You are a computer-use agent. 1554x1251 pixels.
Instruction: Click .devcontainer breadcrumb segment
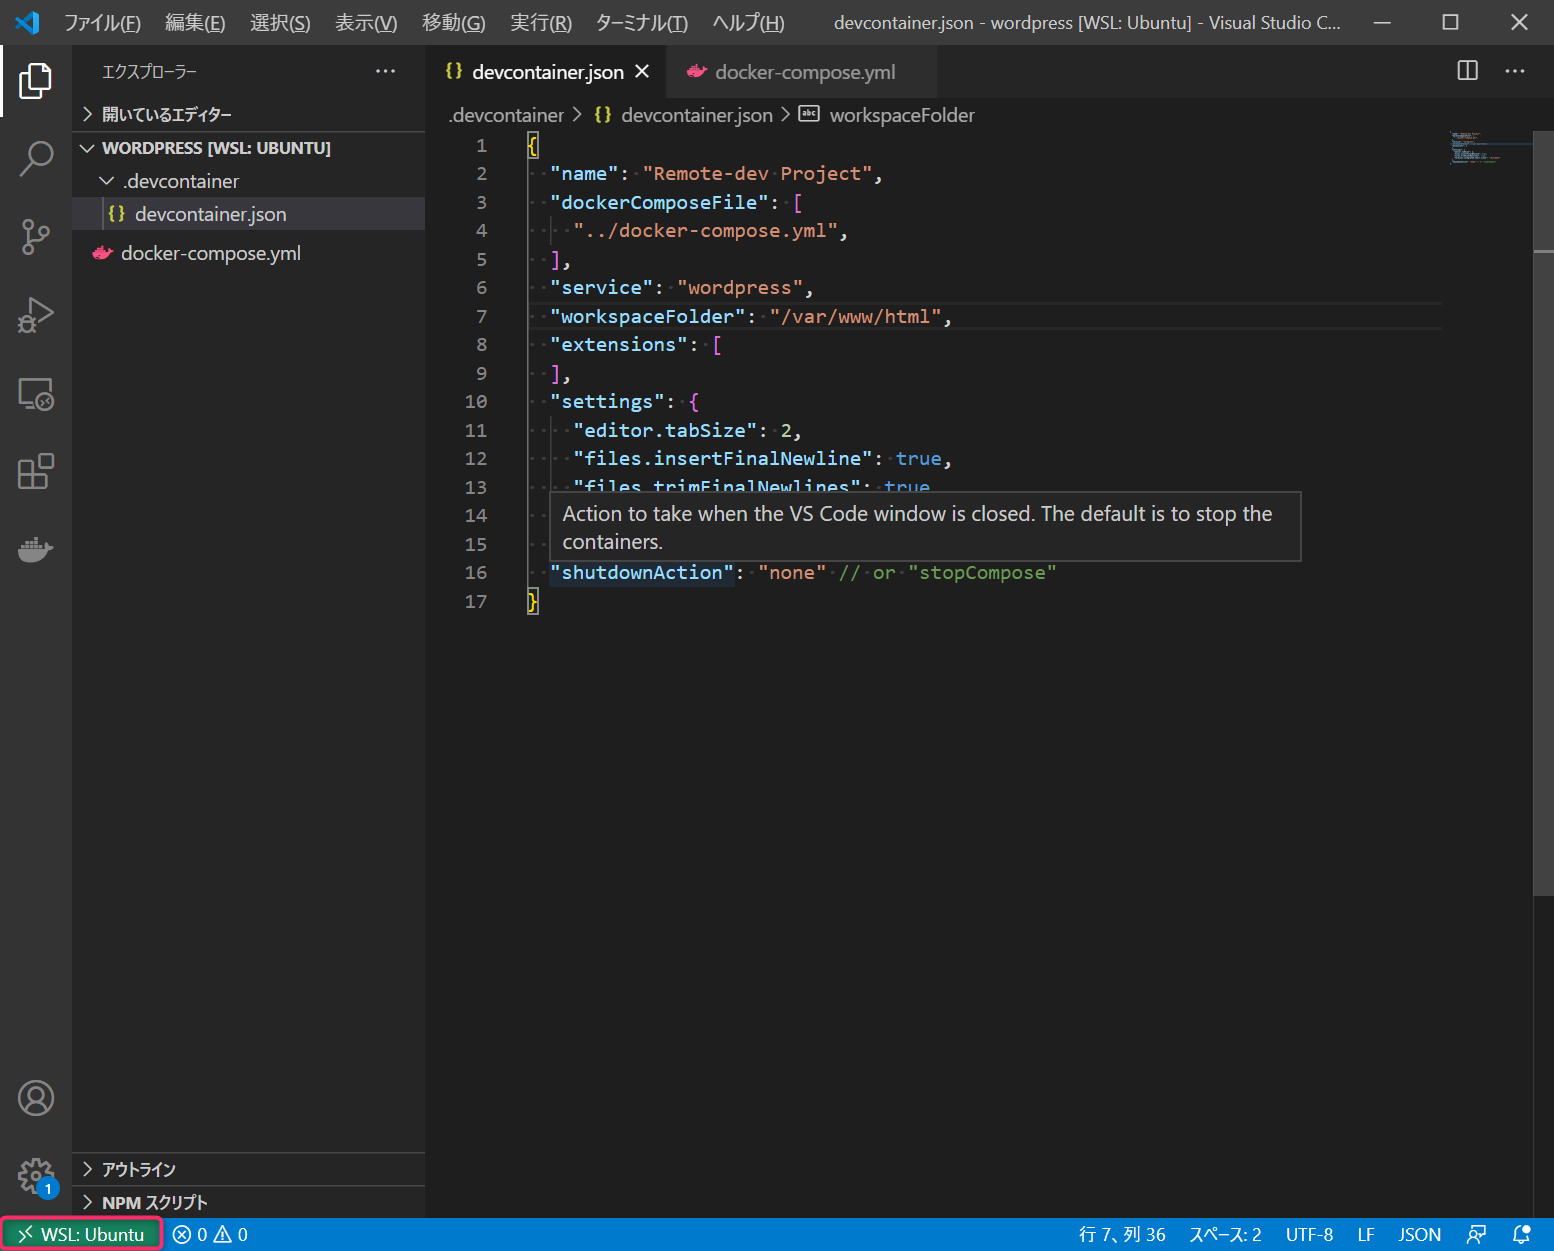coord(507,115)
